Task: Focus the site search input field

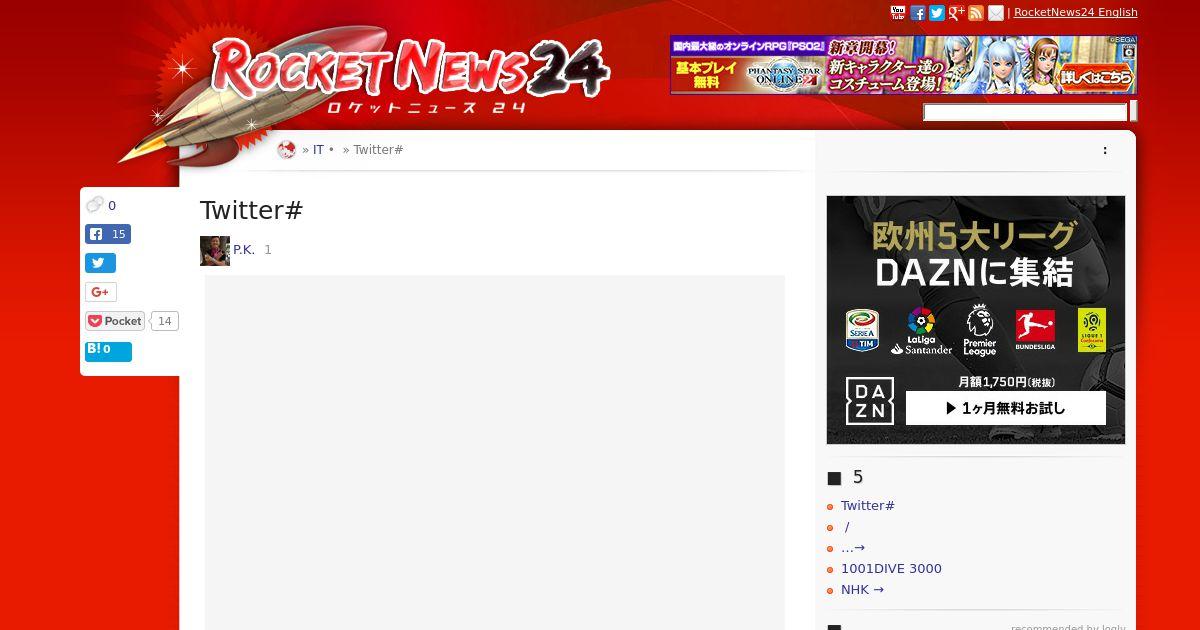Action: click(x=1025, y=112)
